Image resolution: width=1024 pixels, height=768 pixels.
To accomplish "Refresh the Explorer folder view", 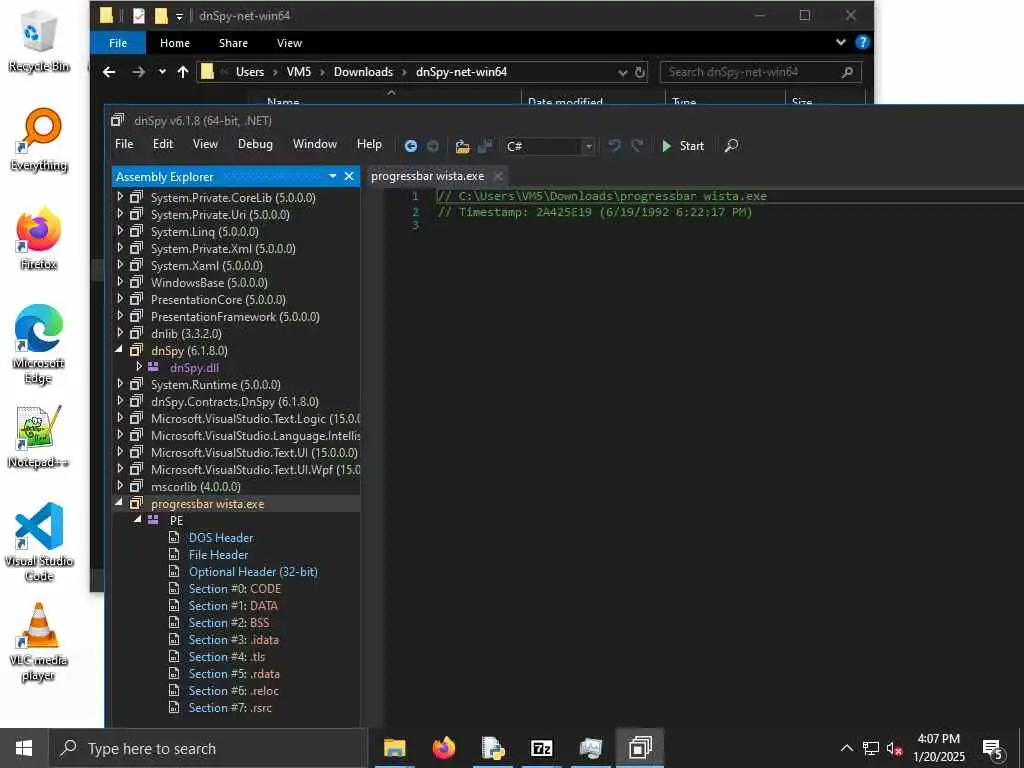I will (641, 72).
